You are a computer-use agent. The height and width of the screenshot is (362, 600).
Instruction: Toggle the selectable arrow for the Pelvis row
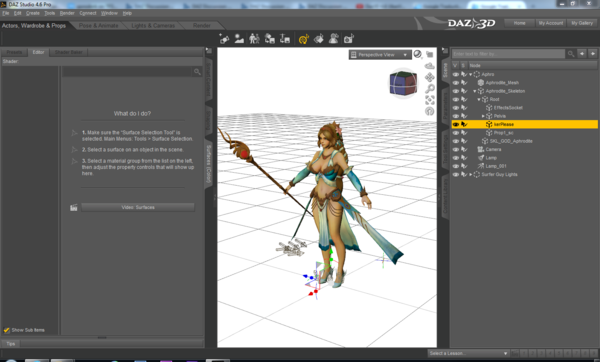(x=464, y=116)
